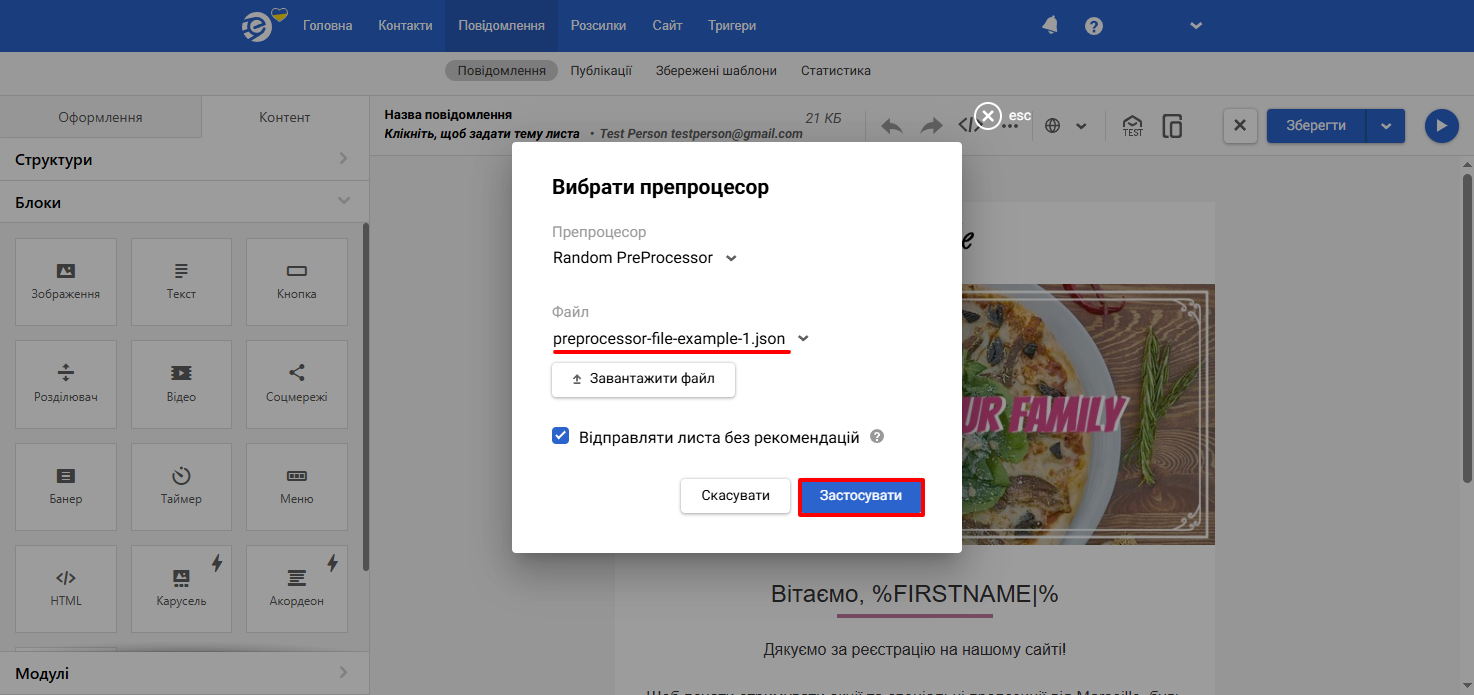This screenshot has width=1474, height=695.
Task: Collapse the Блоки section
Action: click(184, 202)
